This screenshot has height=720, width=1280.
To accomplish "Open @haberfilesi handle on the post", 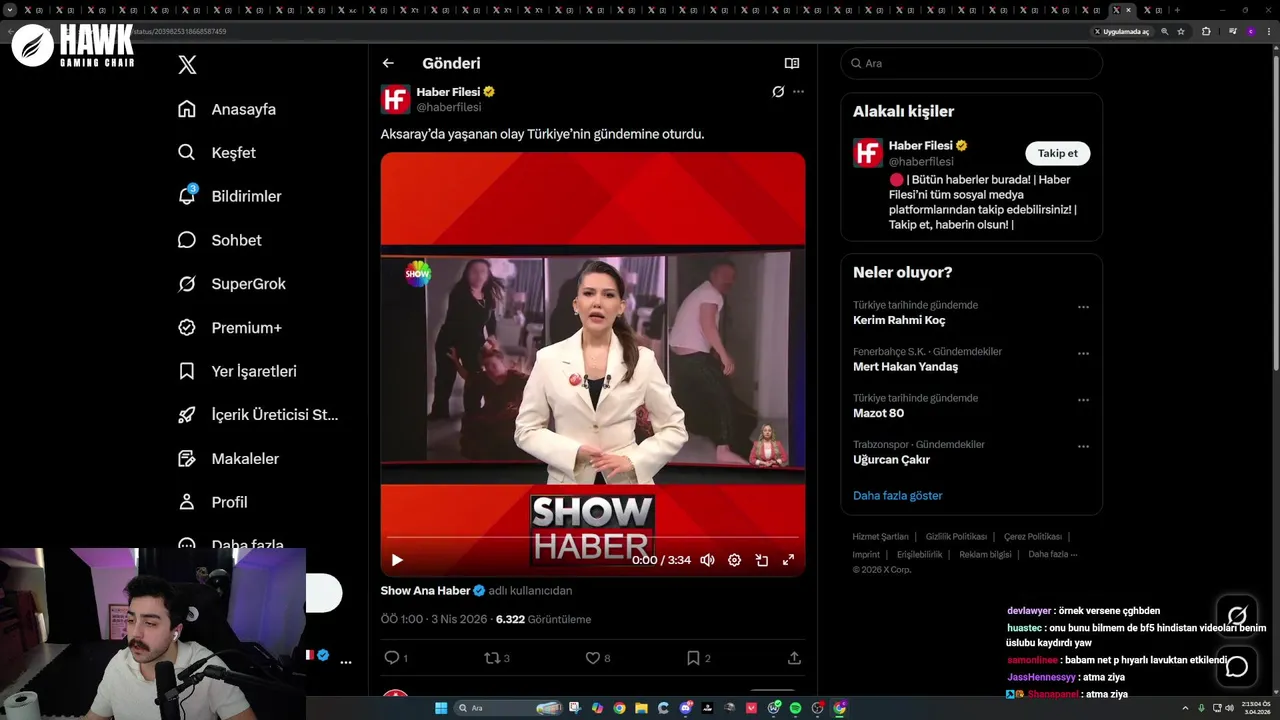I will coord(449,107).
